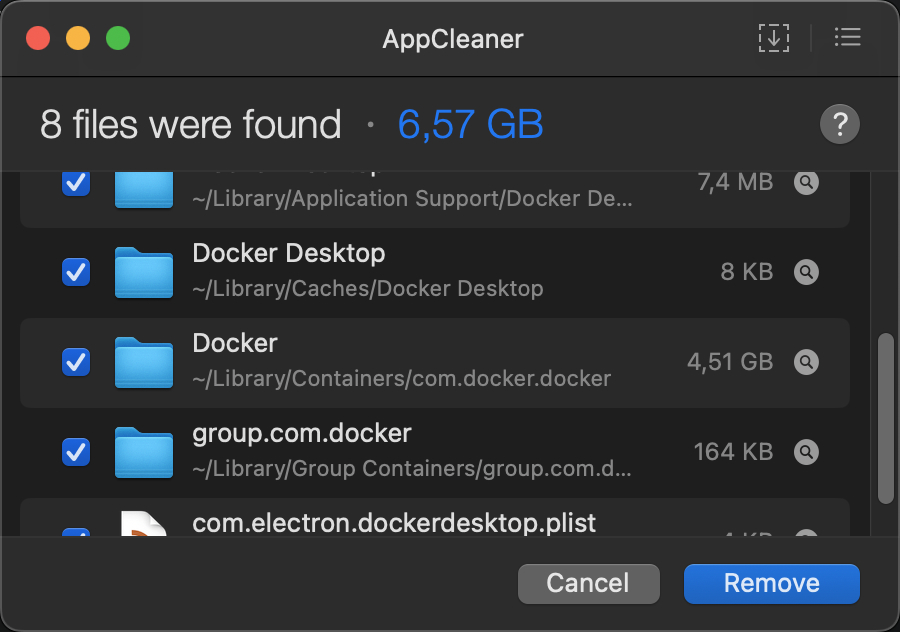Uncheck the Docker Desktop caches checkbox
The image size is (900, 632).
(x=76, y=272)
